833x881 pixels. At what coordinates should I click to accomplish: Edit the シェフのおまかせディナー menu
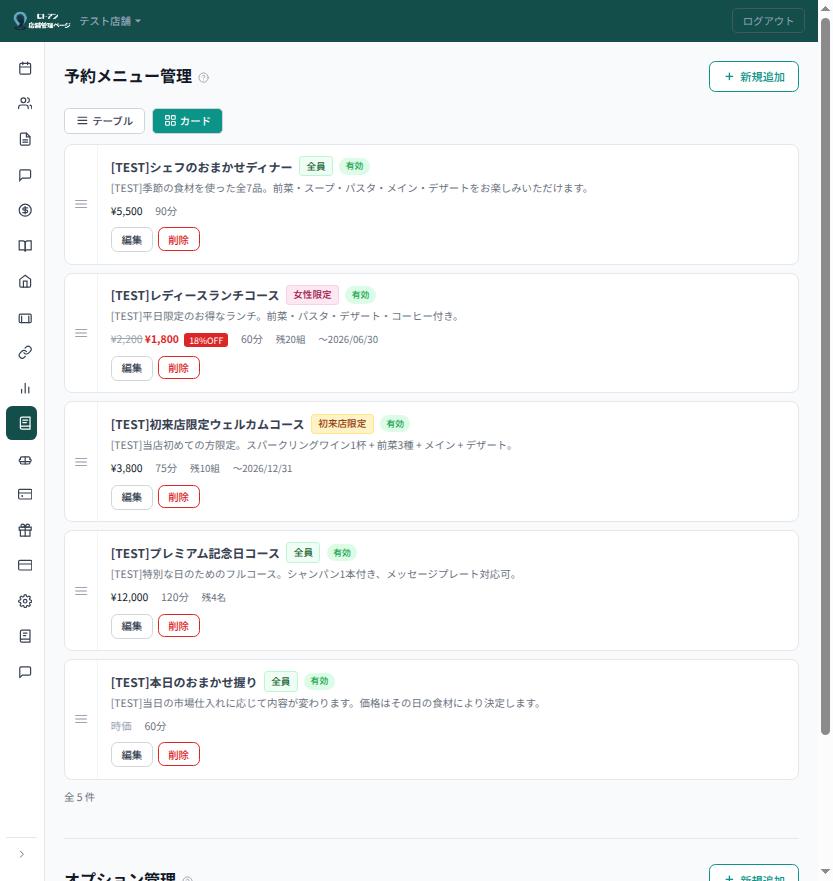click(131, 240)
